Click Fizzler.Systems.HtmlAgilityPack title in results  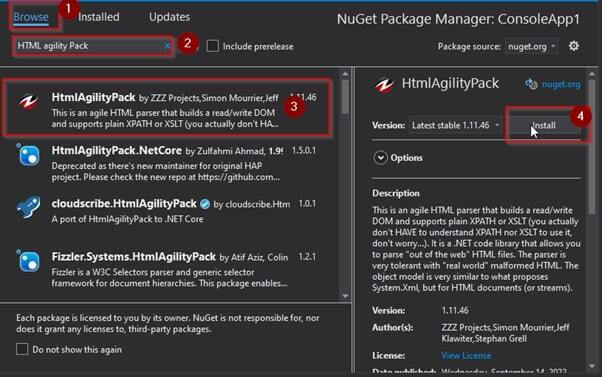click(133, 257)
